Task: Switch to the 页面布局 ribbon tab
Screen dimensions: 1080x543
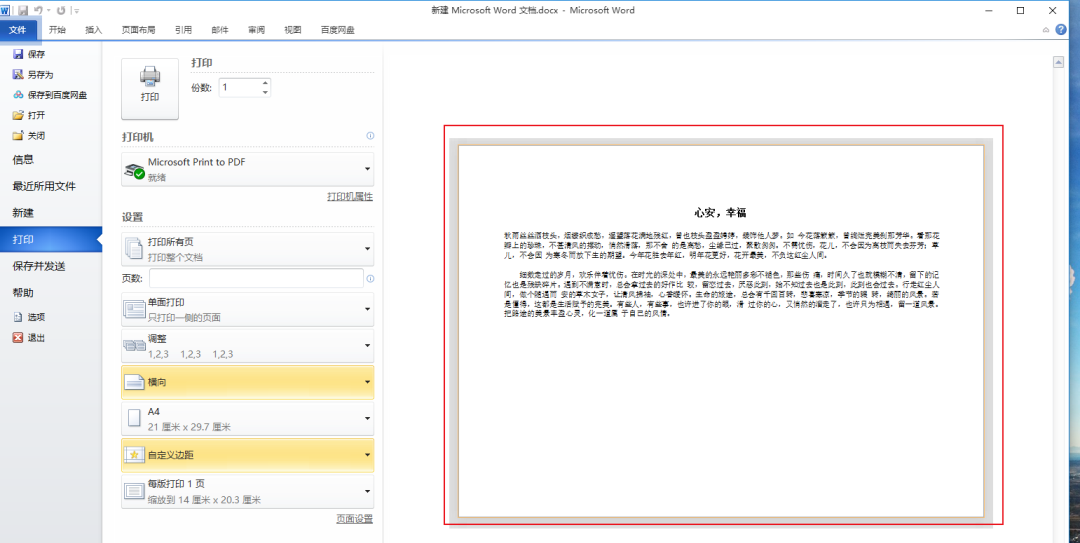Action: [x=138, y=30]
